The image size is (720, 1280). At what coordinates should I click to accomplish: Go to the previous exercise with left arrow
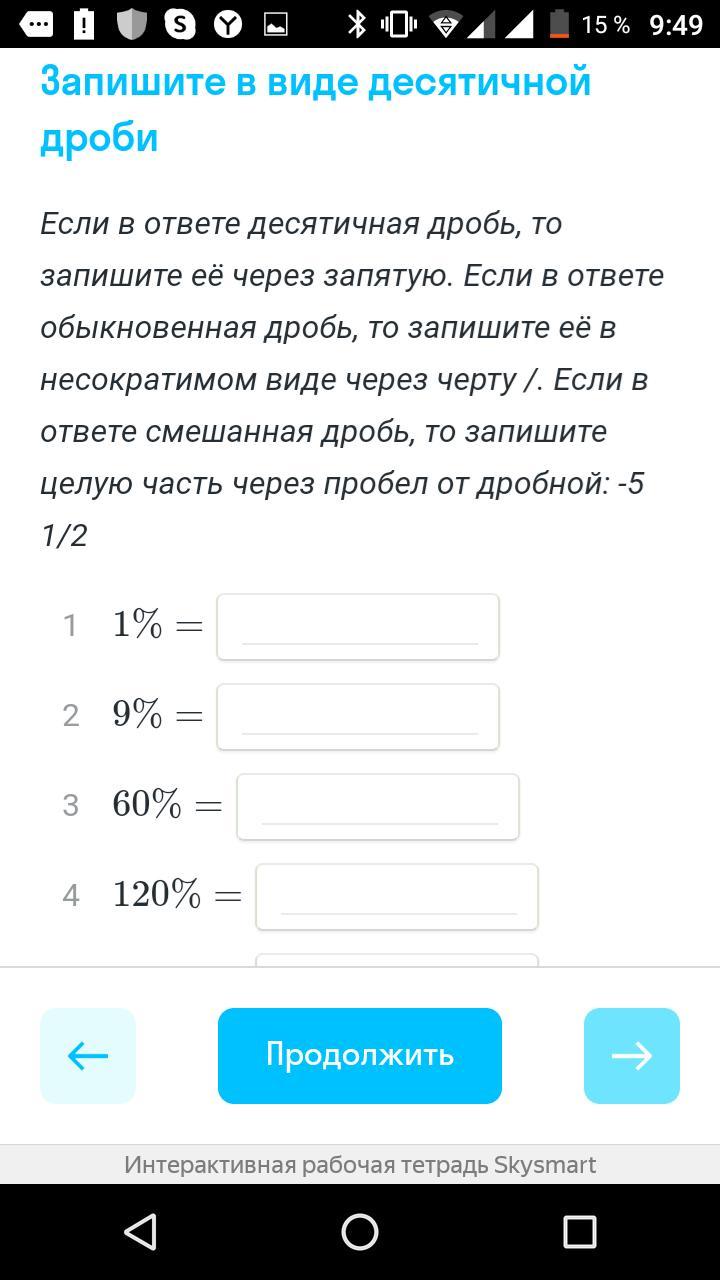click(88, 1056)
